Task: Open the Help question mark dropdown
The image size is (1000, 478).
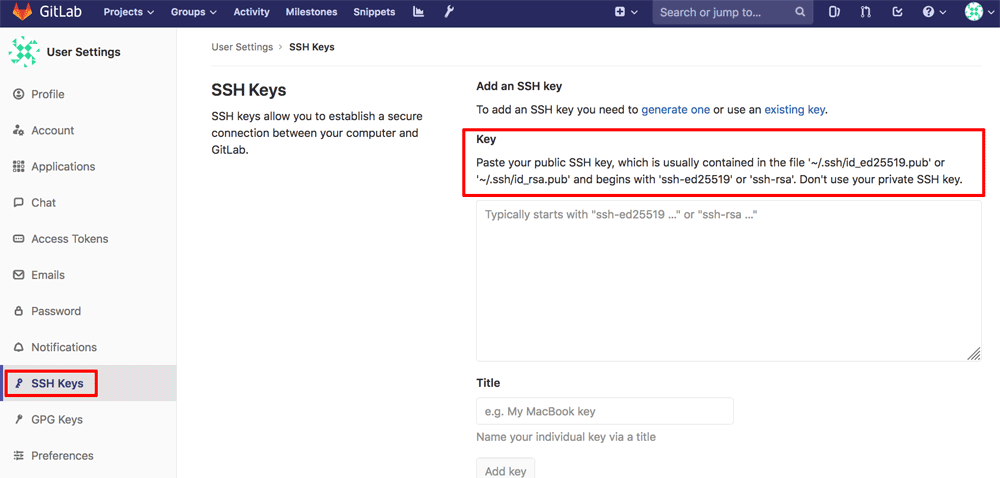Action: 933,12
